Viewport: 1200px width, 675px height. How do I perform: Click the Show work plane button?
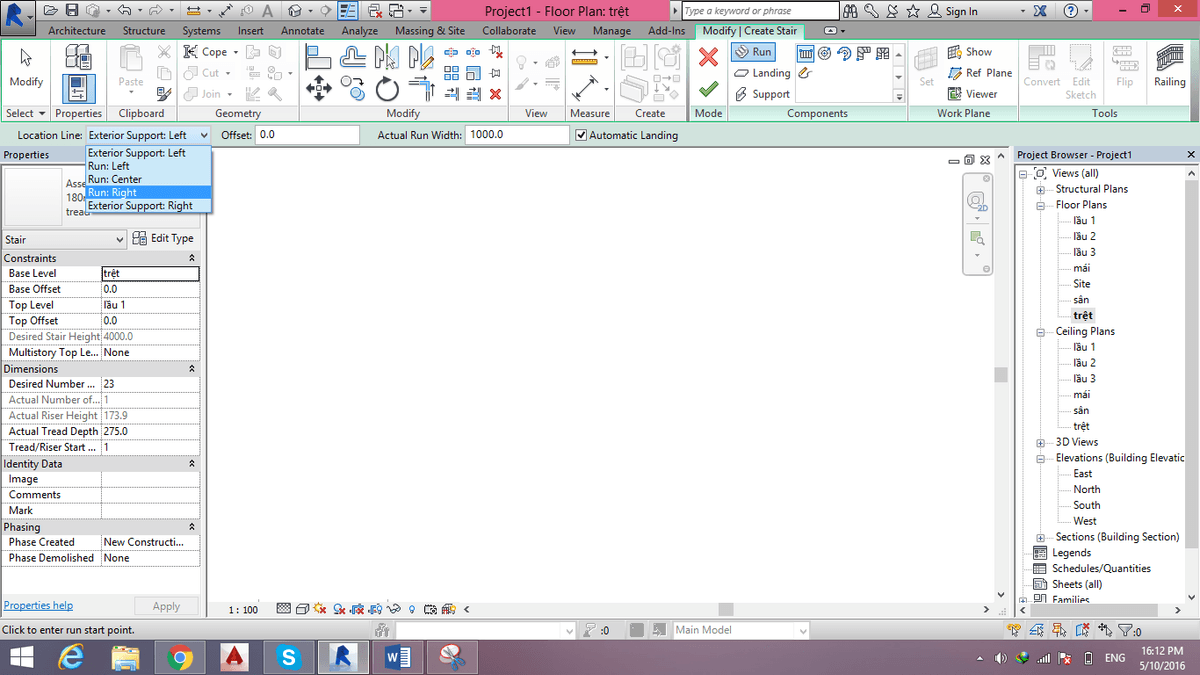tap(970, 52)
